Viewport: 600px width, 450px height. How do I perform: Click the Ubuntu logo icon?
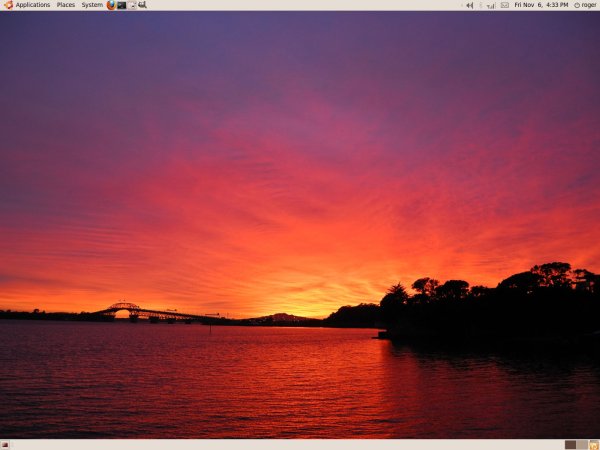[x=8, y=5]
